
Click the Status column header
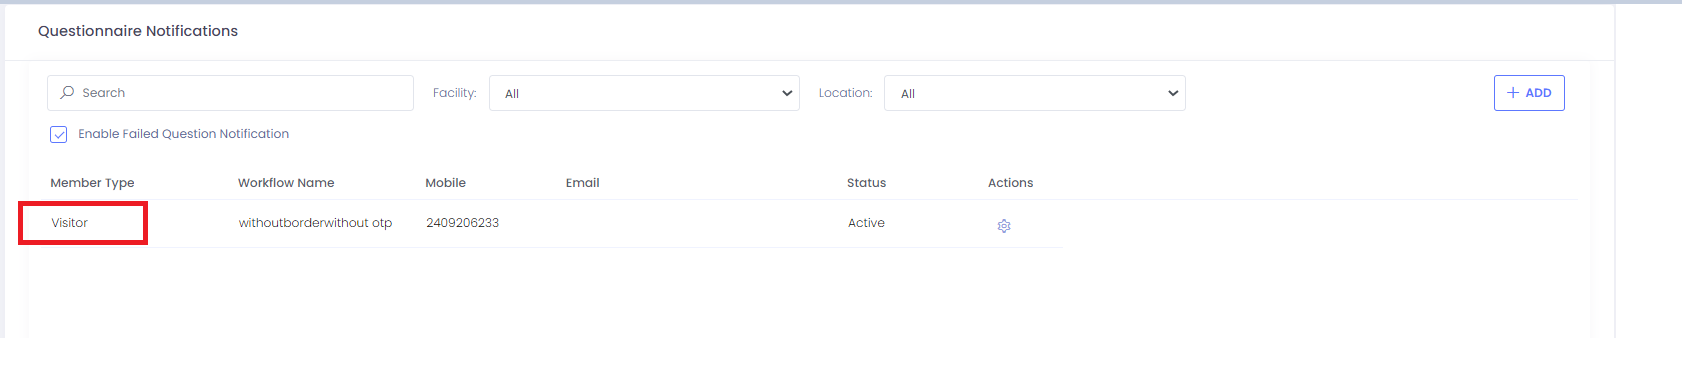[866, 183]
